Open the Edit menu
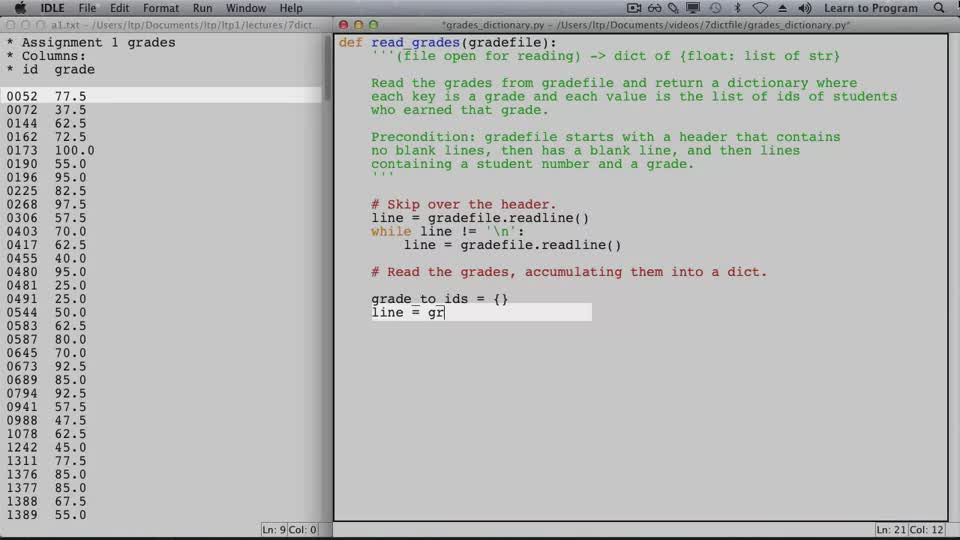The height and width of the screenshot is (540, 960). [119, 8]
